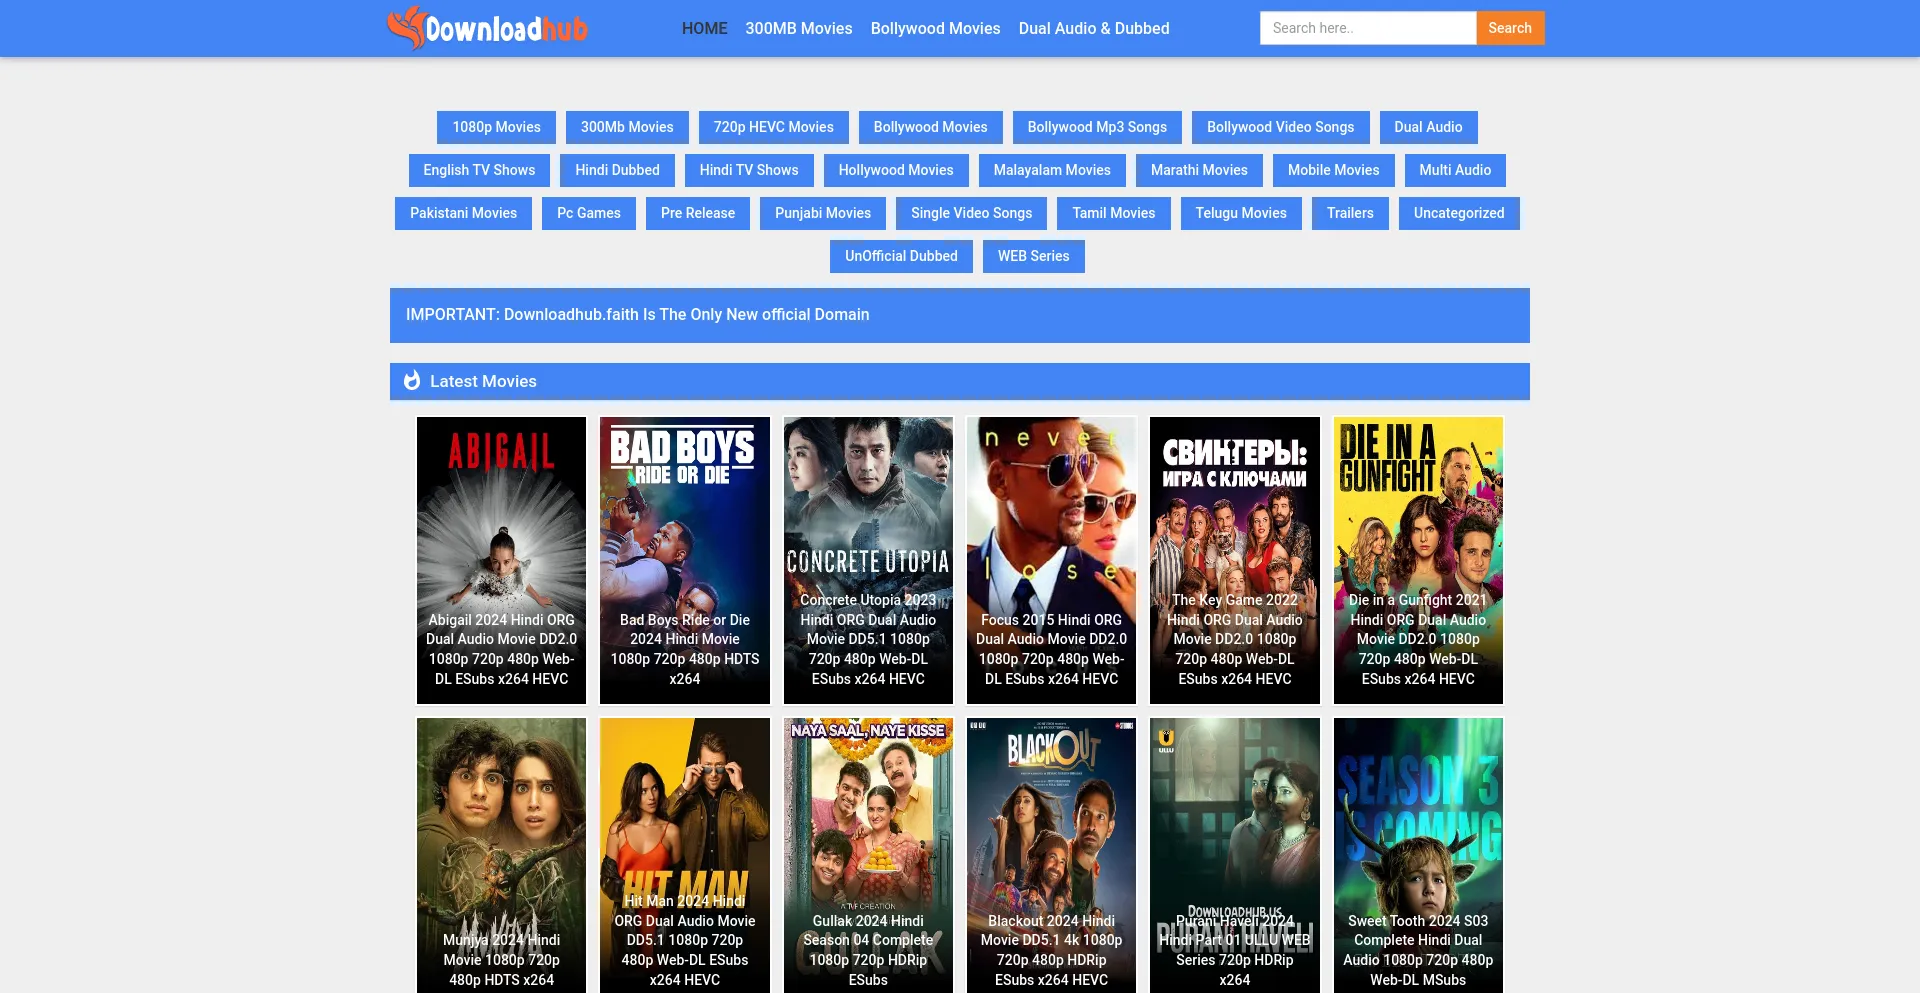Open the 300MB Movies navigation item

coord(799,28)
